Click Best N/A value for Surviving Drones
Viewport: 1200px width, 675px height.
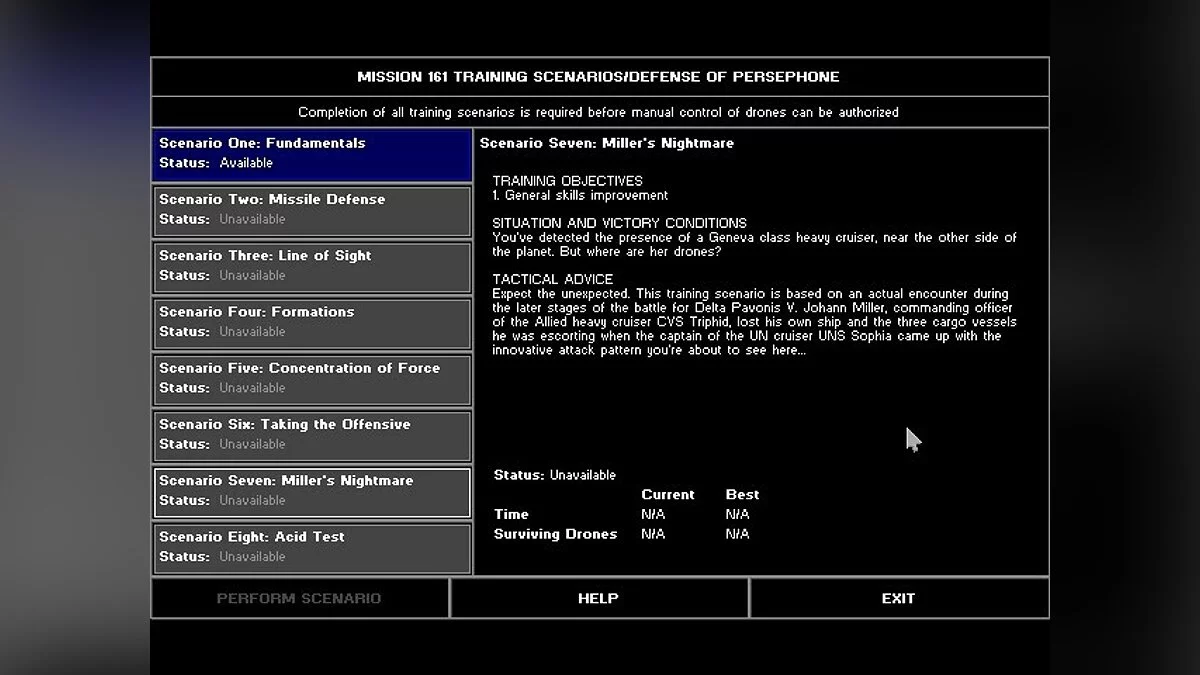point(737,534)
